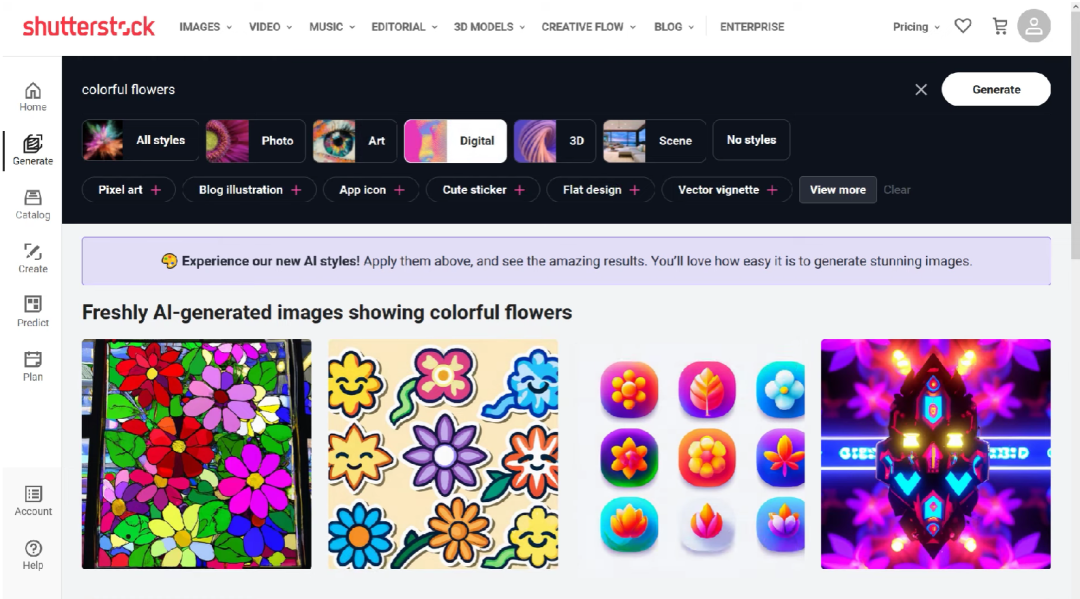Add the Pixel art style chip
Screen dimensions: 1080x599
[x=129, y=190]
